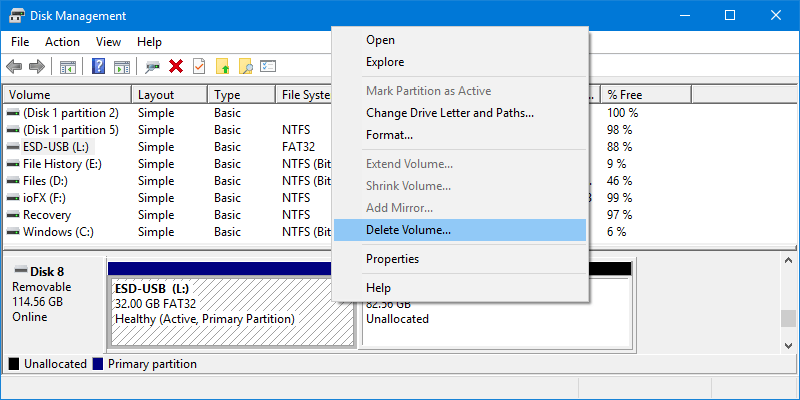
Task: Open the View menu
Action: [x=108, y=42]
